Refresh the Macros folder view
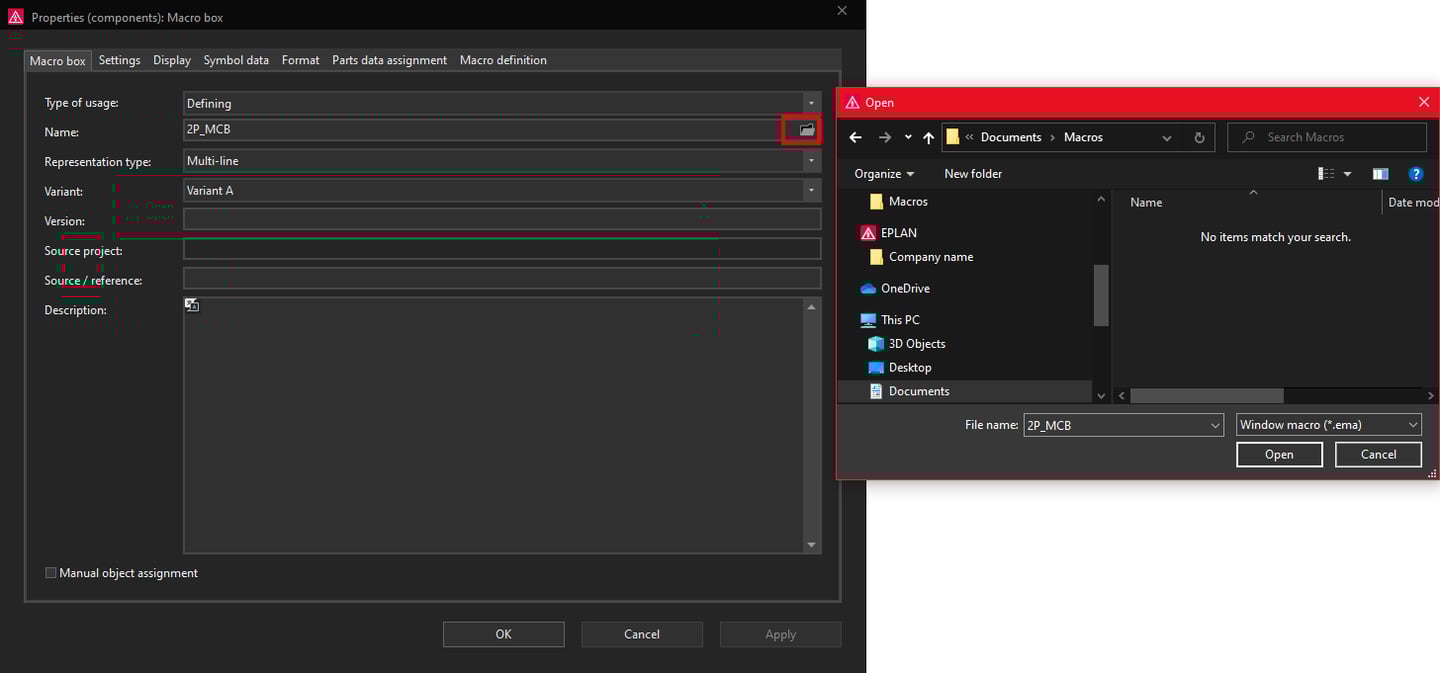The image size is (1440, 673). tap(1199, 137)
